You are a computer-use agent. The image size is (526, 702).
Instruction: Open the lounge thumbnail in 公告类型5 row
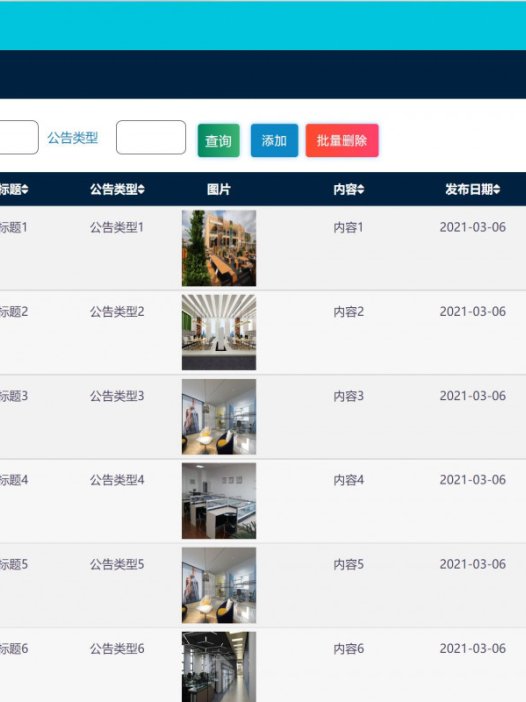pyautogui.click(x=219, y=585)
